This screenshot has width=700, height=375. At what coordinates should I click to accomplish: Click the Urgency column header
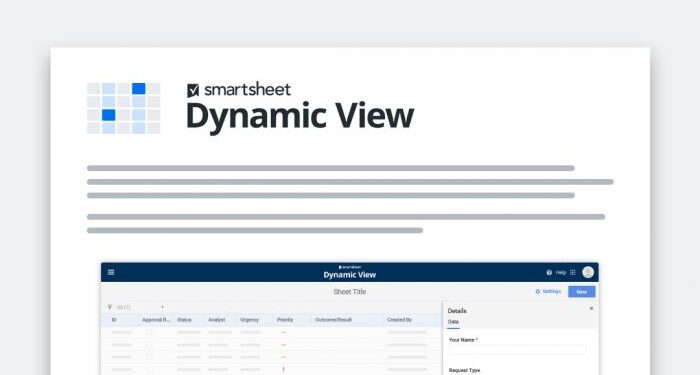tap(249, 320)
